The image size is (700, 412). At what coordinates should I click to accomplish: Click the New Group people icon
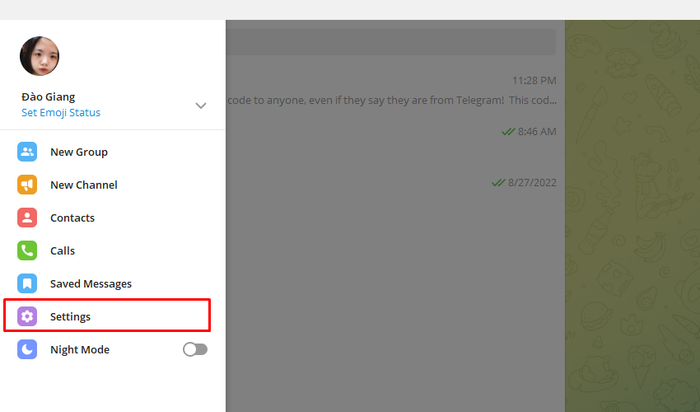27,152
